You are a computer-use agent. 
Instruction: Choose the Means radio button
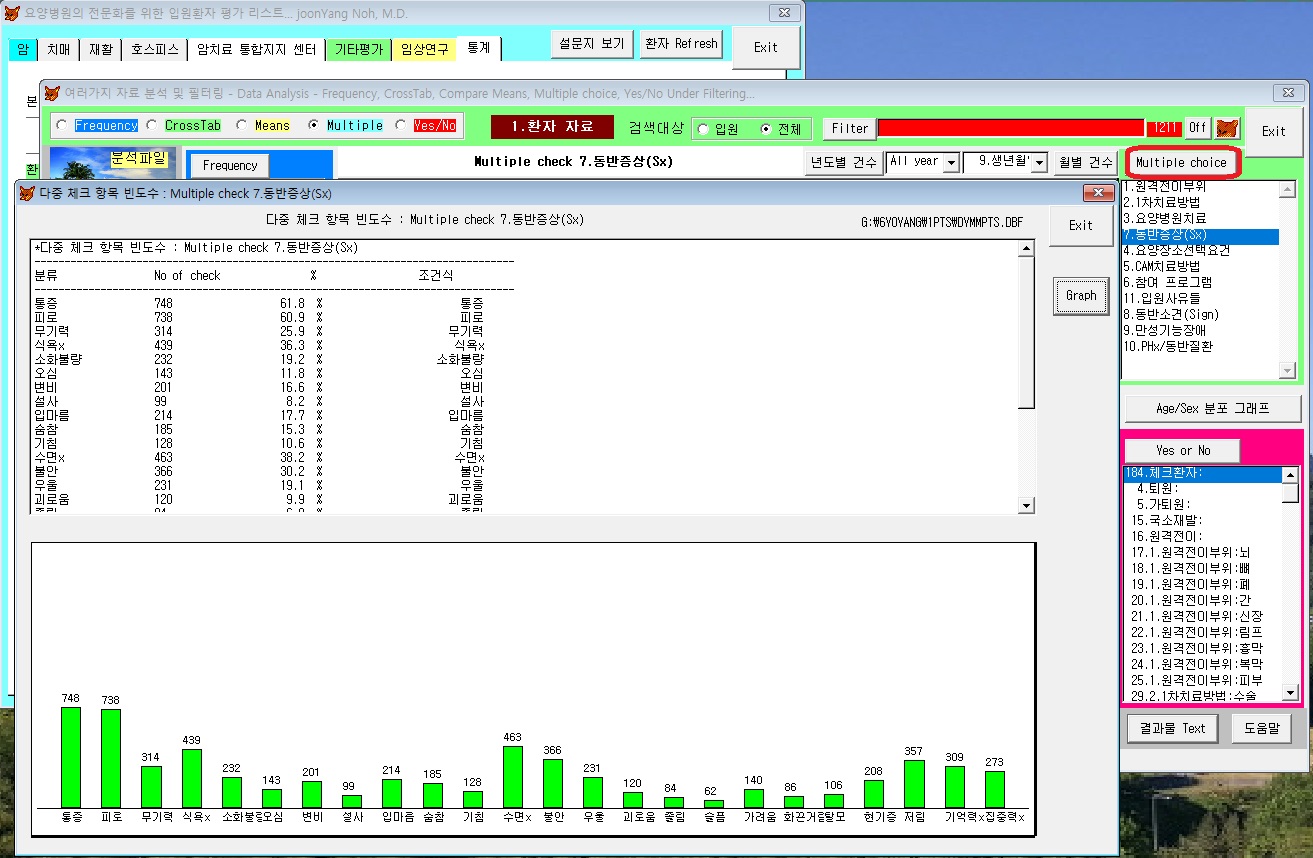(242, 126)
